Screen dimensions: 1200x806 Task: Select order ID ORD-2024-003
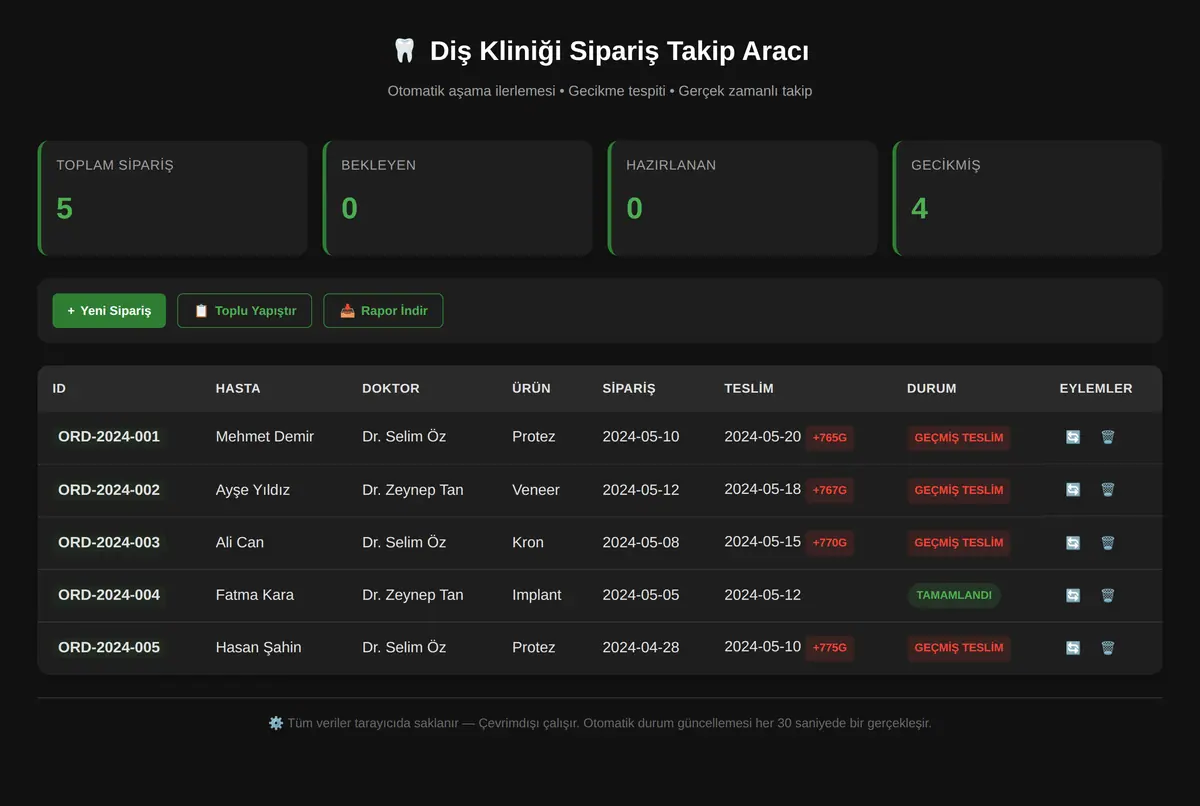pos(109,543)
